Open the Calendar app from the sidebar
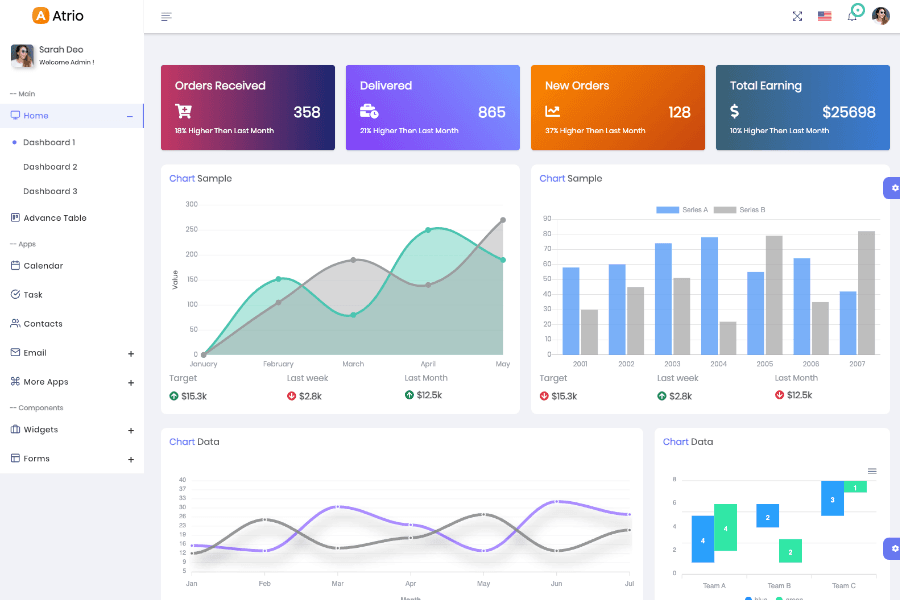The width and height of the screenshot is (900, 600). pyautogui.click(x=43, y=265)
